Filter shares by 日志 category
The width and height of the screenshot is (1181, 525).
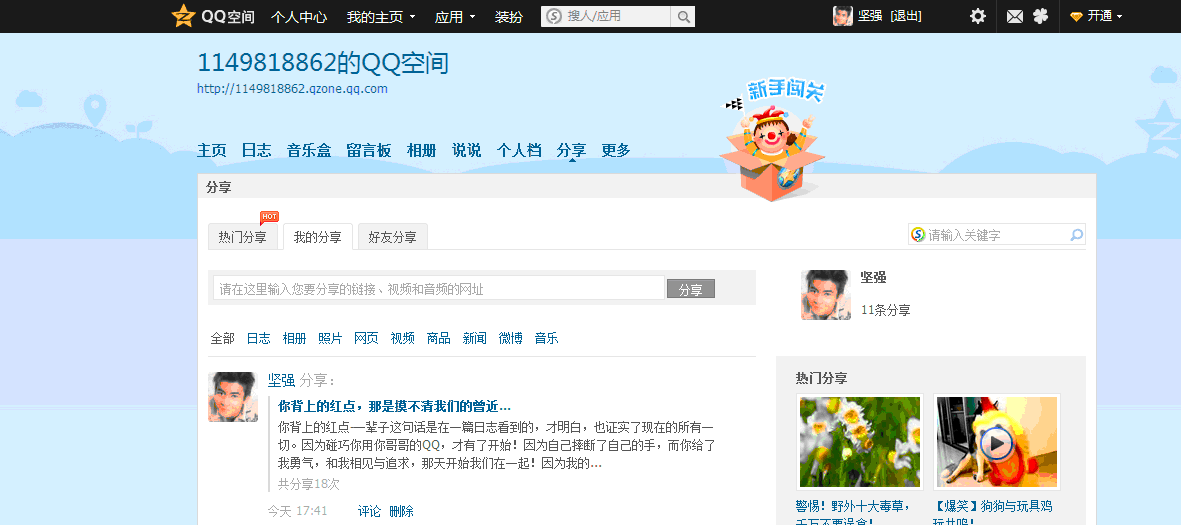[258, 338]
